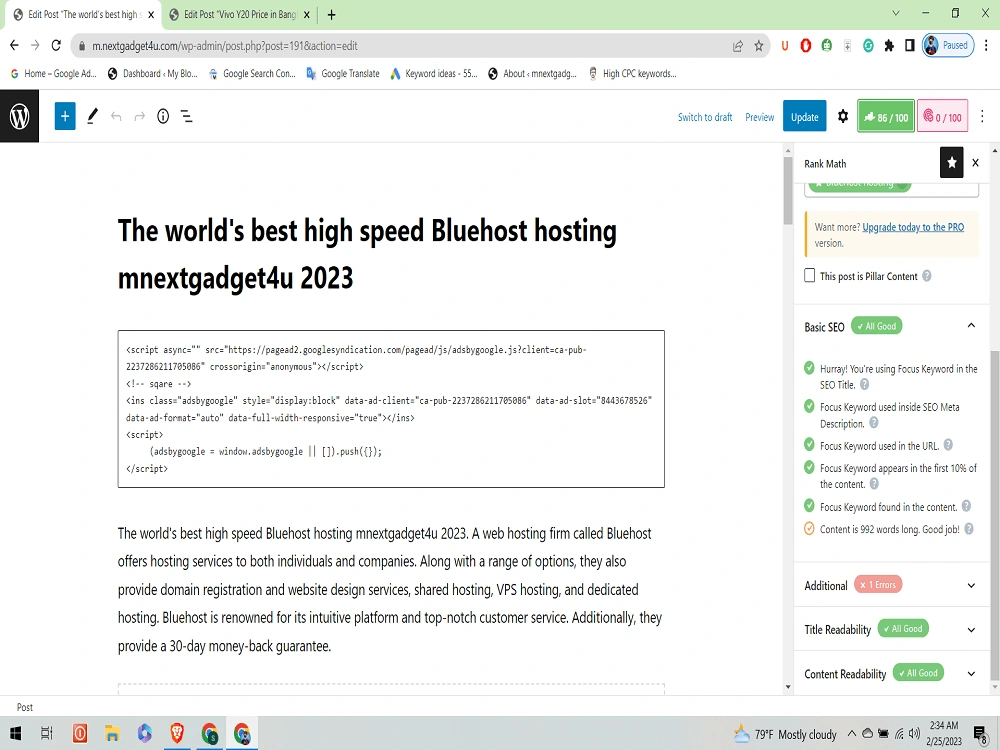
Task: Open tab search dropdown arrow
Action: coord(895,13)
